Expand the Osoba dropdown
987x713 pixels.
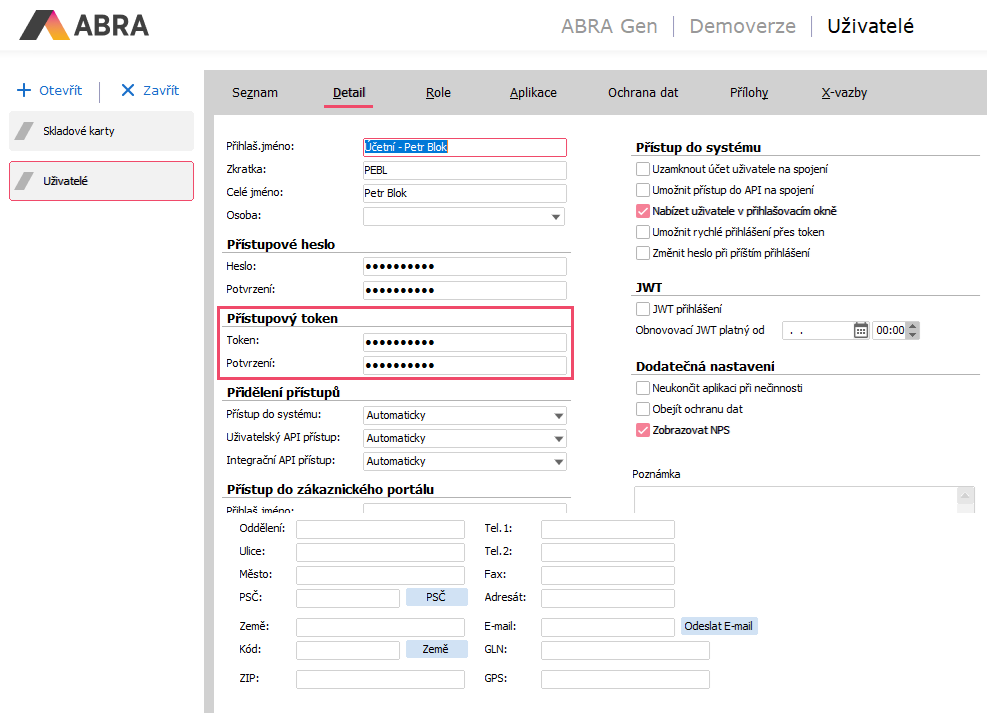(x=556, y=216)
